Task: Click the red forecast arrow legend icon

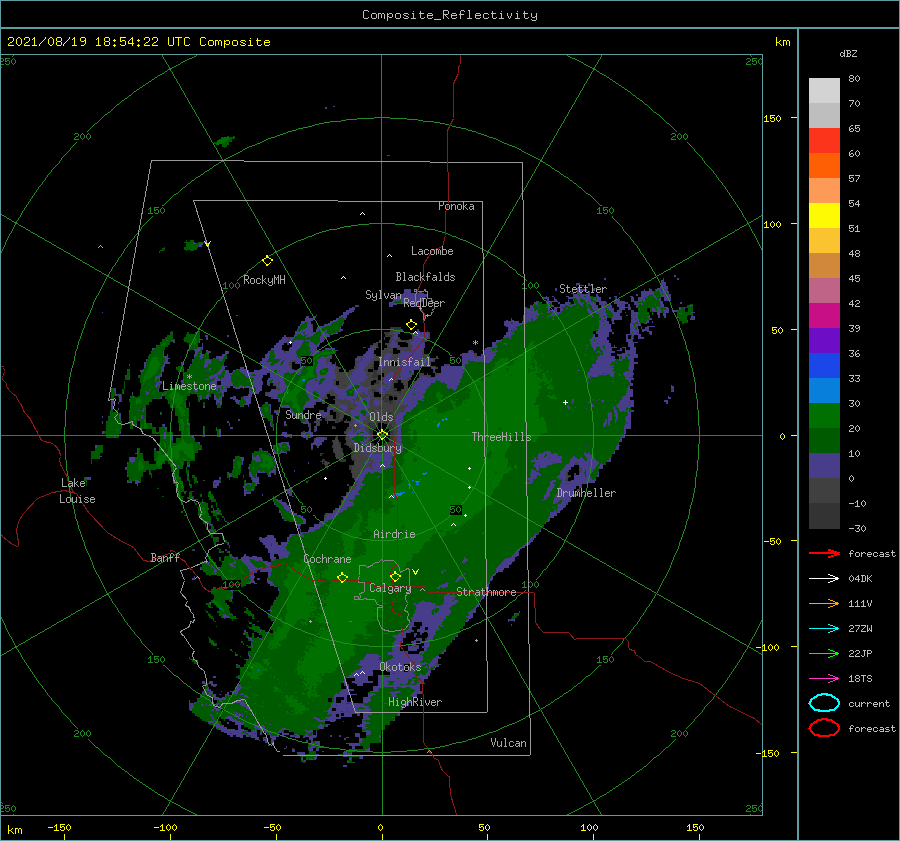Action: click(824, 553)
